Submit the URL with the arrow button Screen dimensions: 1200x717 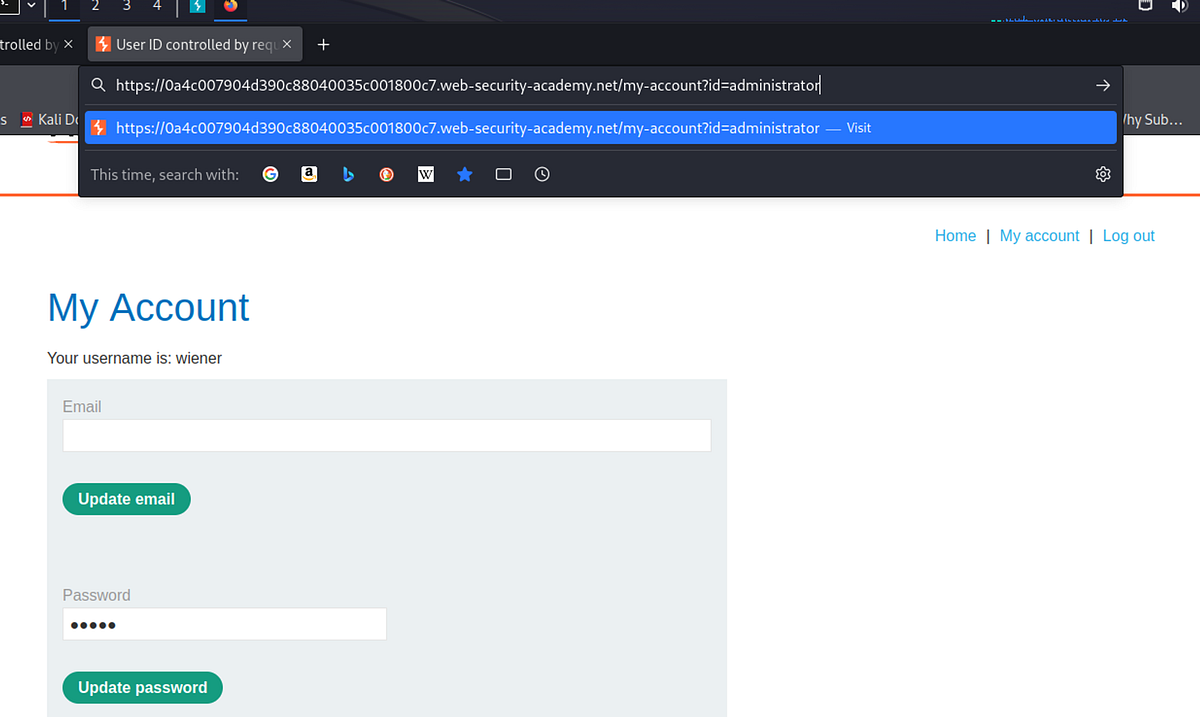pyautogui.click(x=1102, y=85)
